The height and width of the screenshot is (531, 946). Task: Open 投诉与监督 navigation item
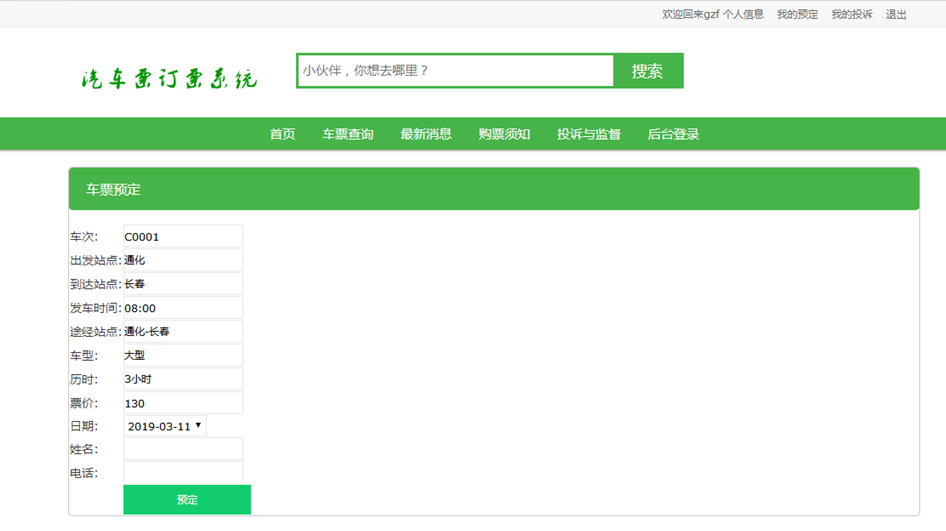pyautogui.click(x=589, y=134)
